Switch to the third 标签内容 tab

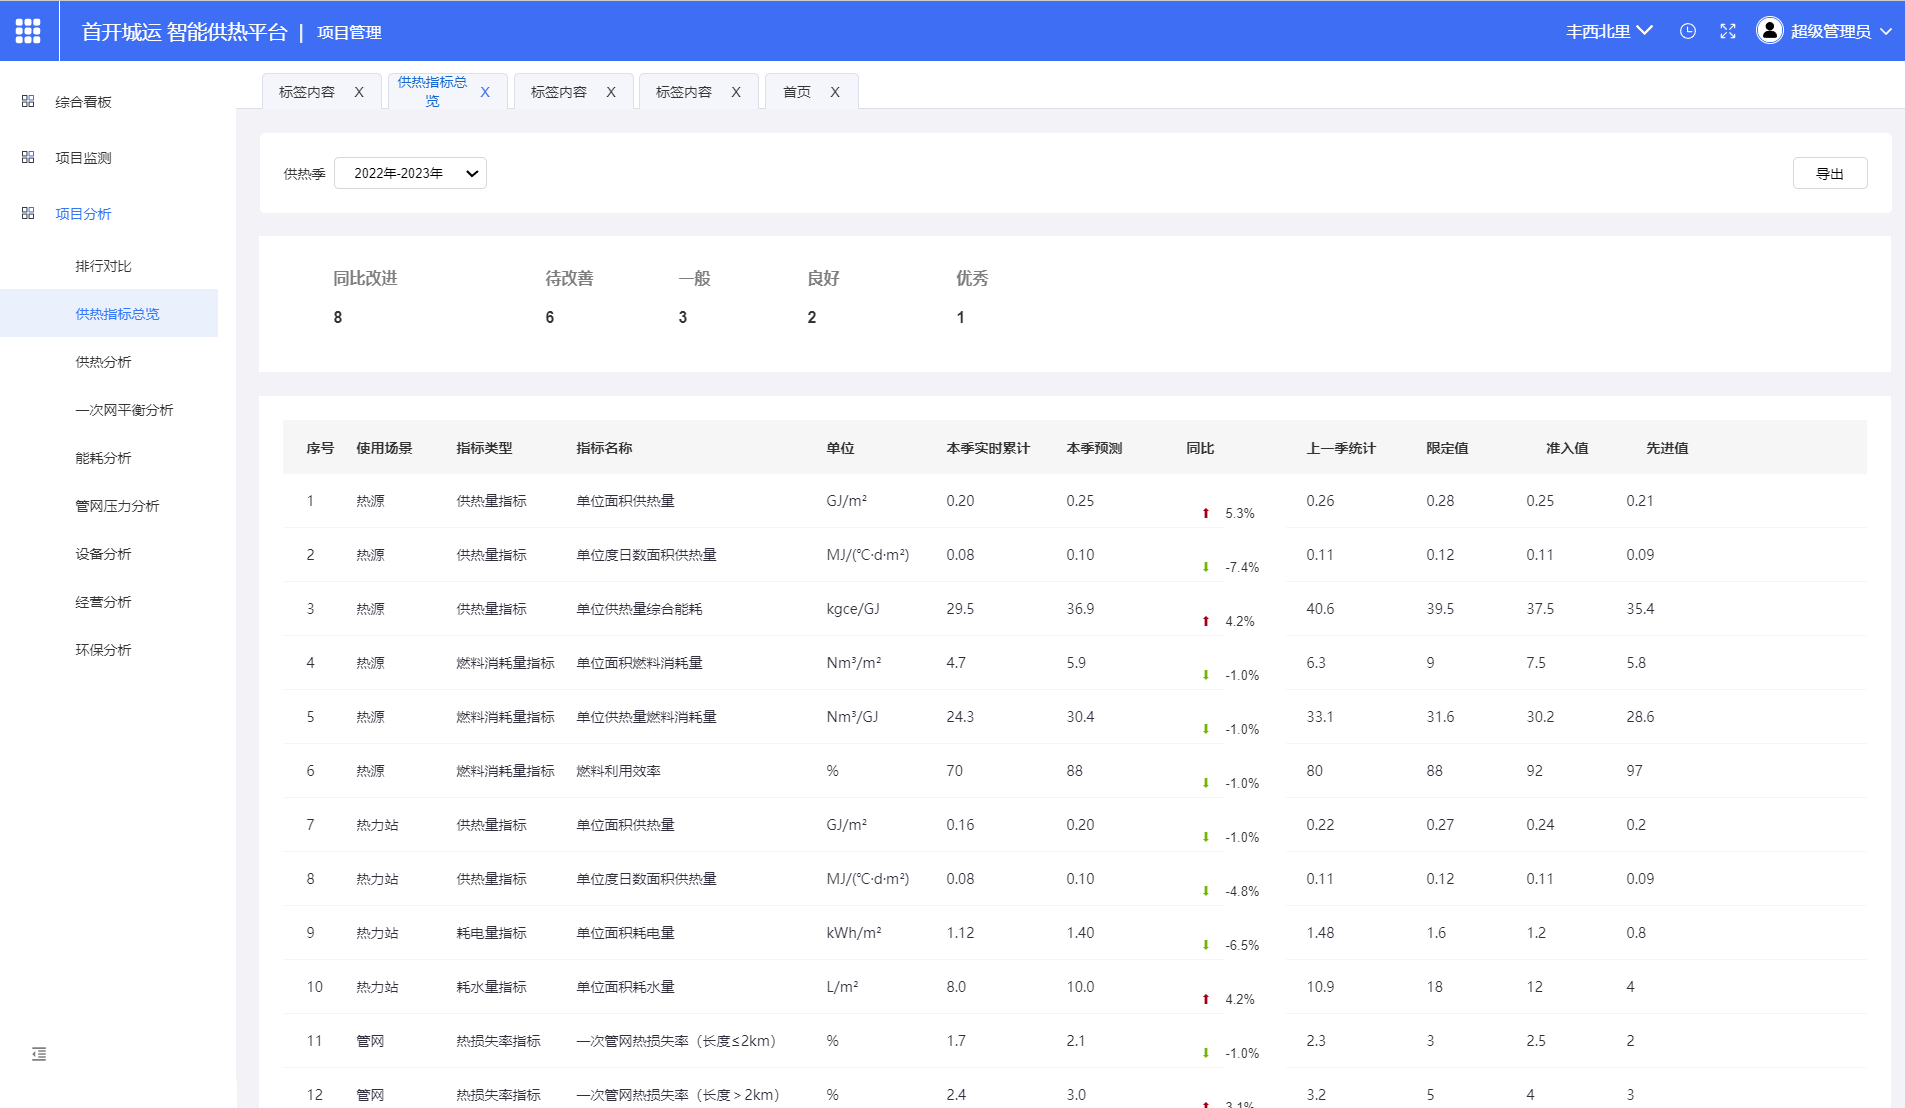pyautogui.click(x=684, y=92)
